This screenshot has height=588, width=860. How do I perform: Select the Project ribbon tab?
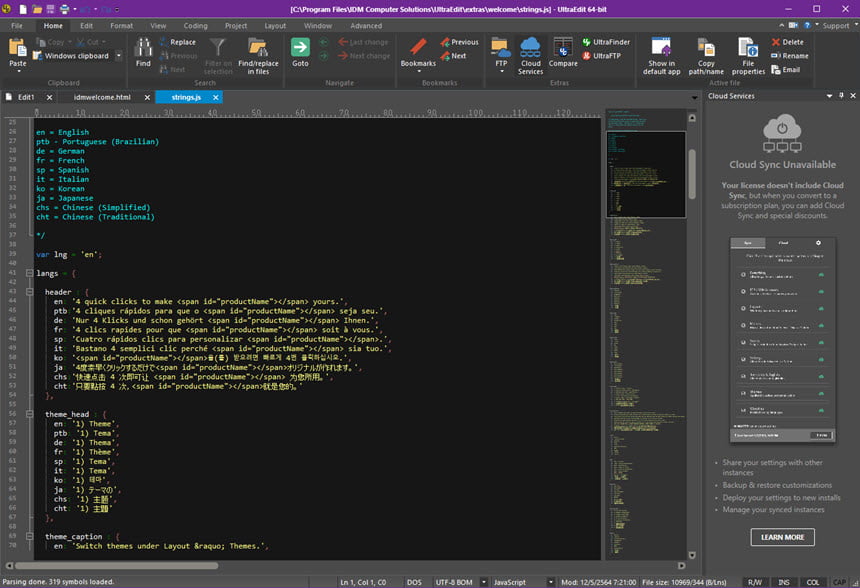pos(236,26)
